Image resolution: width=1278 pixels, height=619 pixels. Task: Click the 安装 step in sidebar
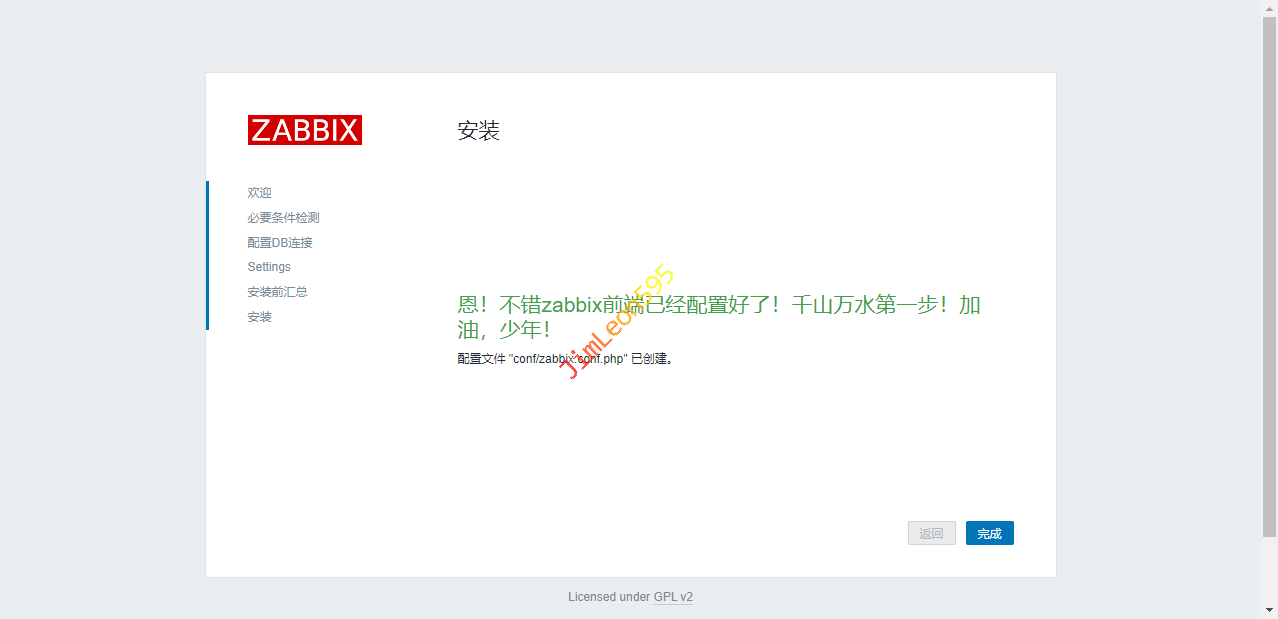click(259, 317)
